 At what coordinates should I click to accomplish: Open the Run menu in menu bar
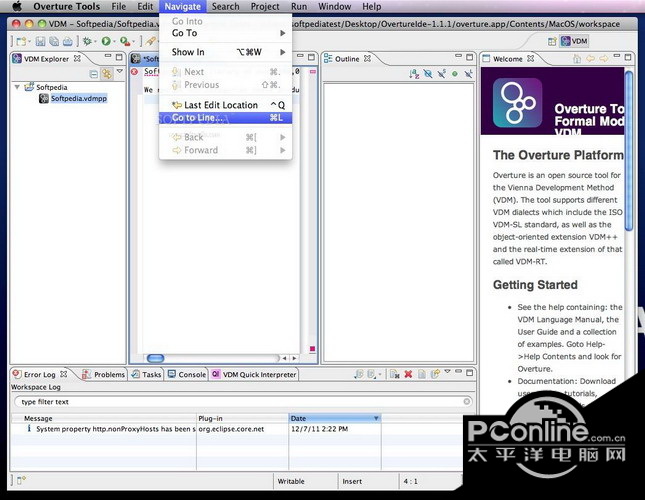coord(299,7)
